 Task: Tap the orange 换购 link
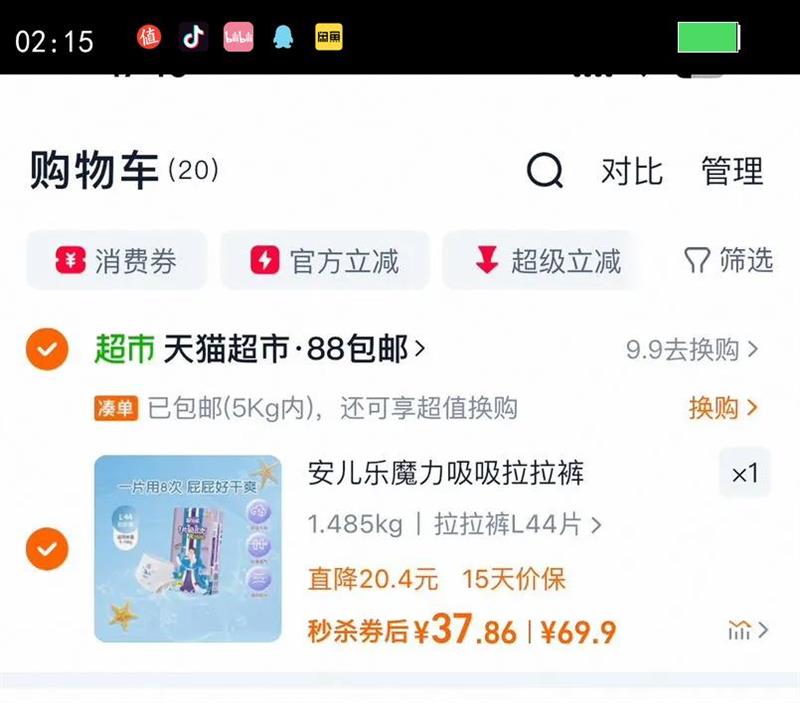tap(723, 408)
